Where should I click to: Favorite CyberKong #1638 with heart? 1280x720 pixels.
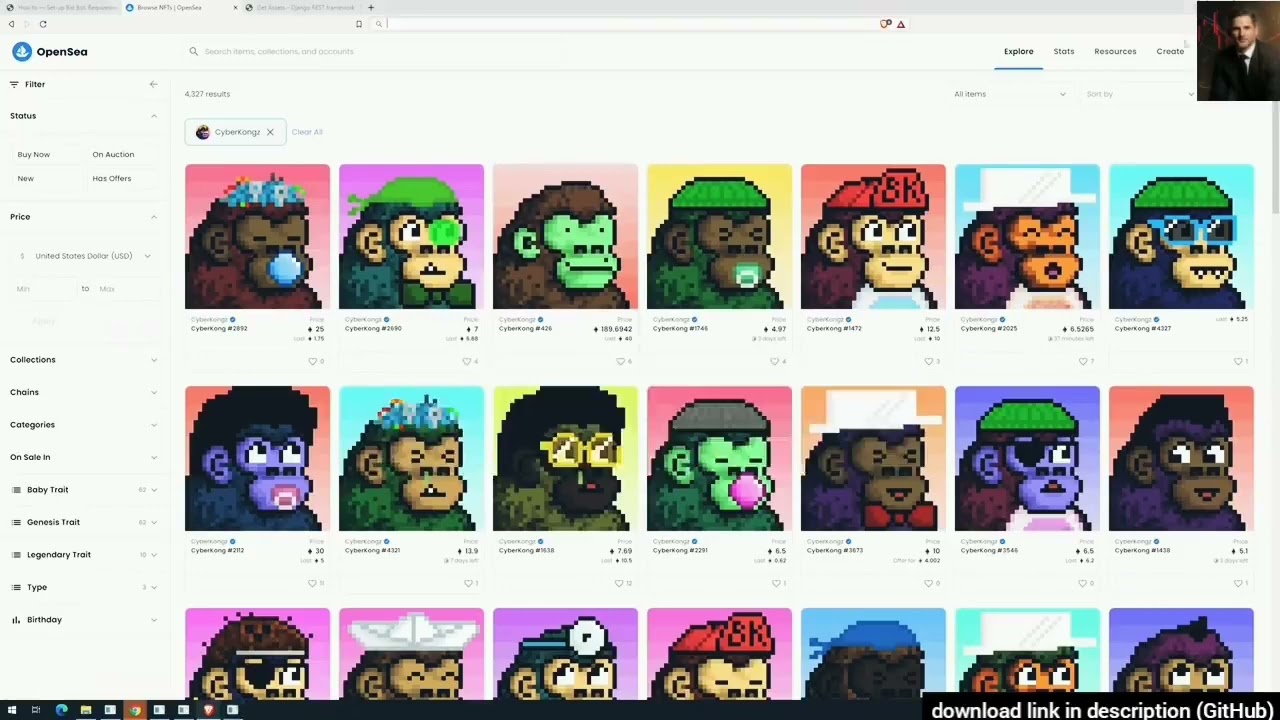(x=620, y=583)
